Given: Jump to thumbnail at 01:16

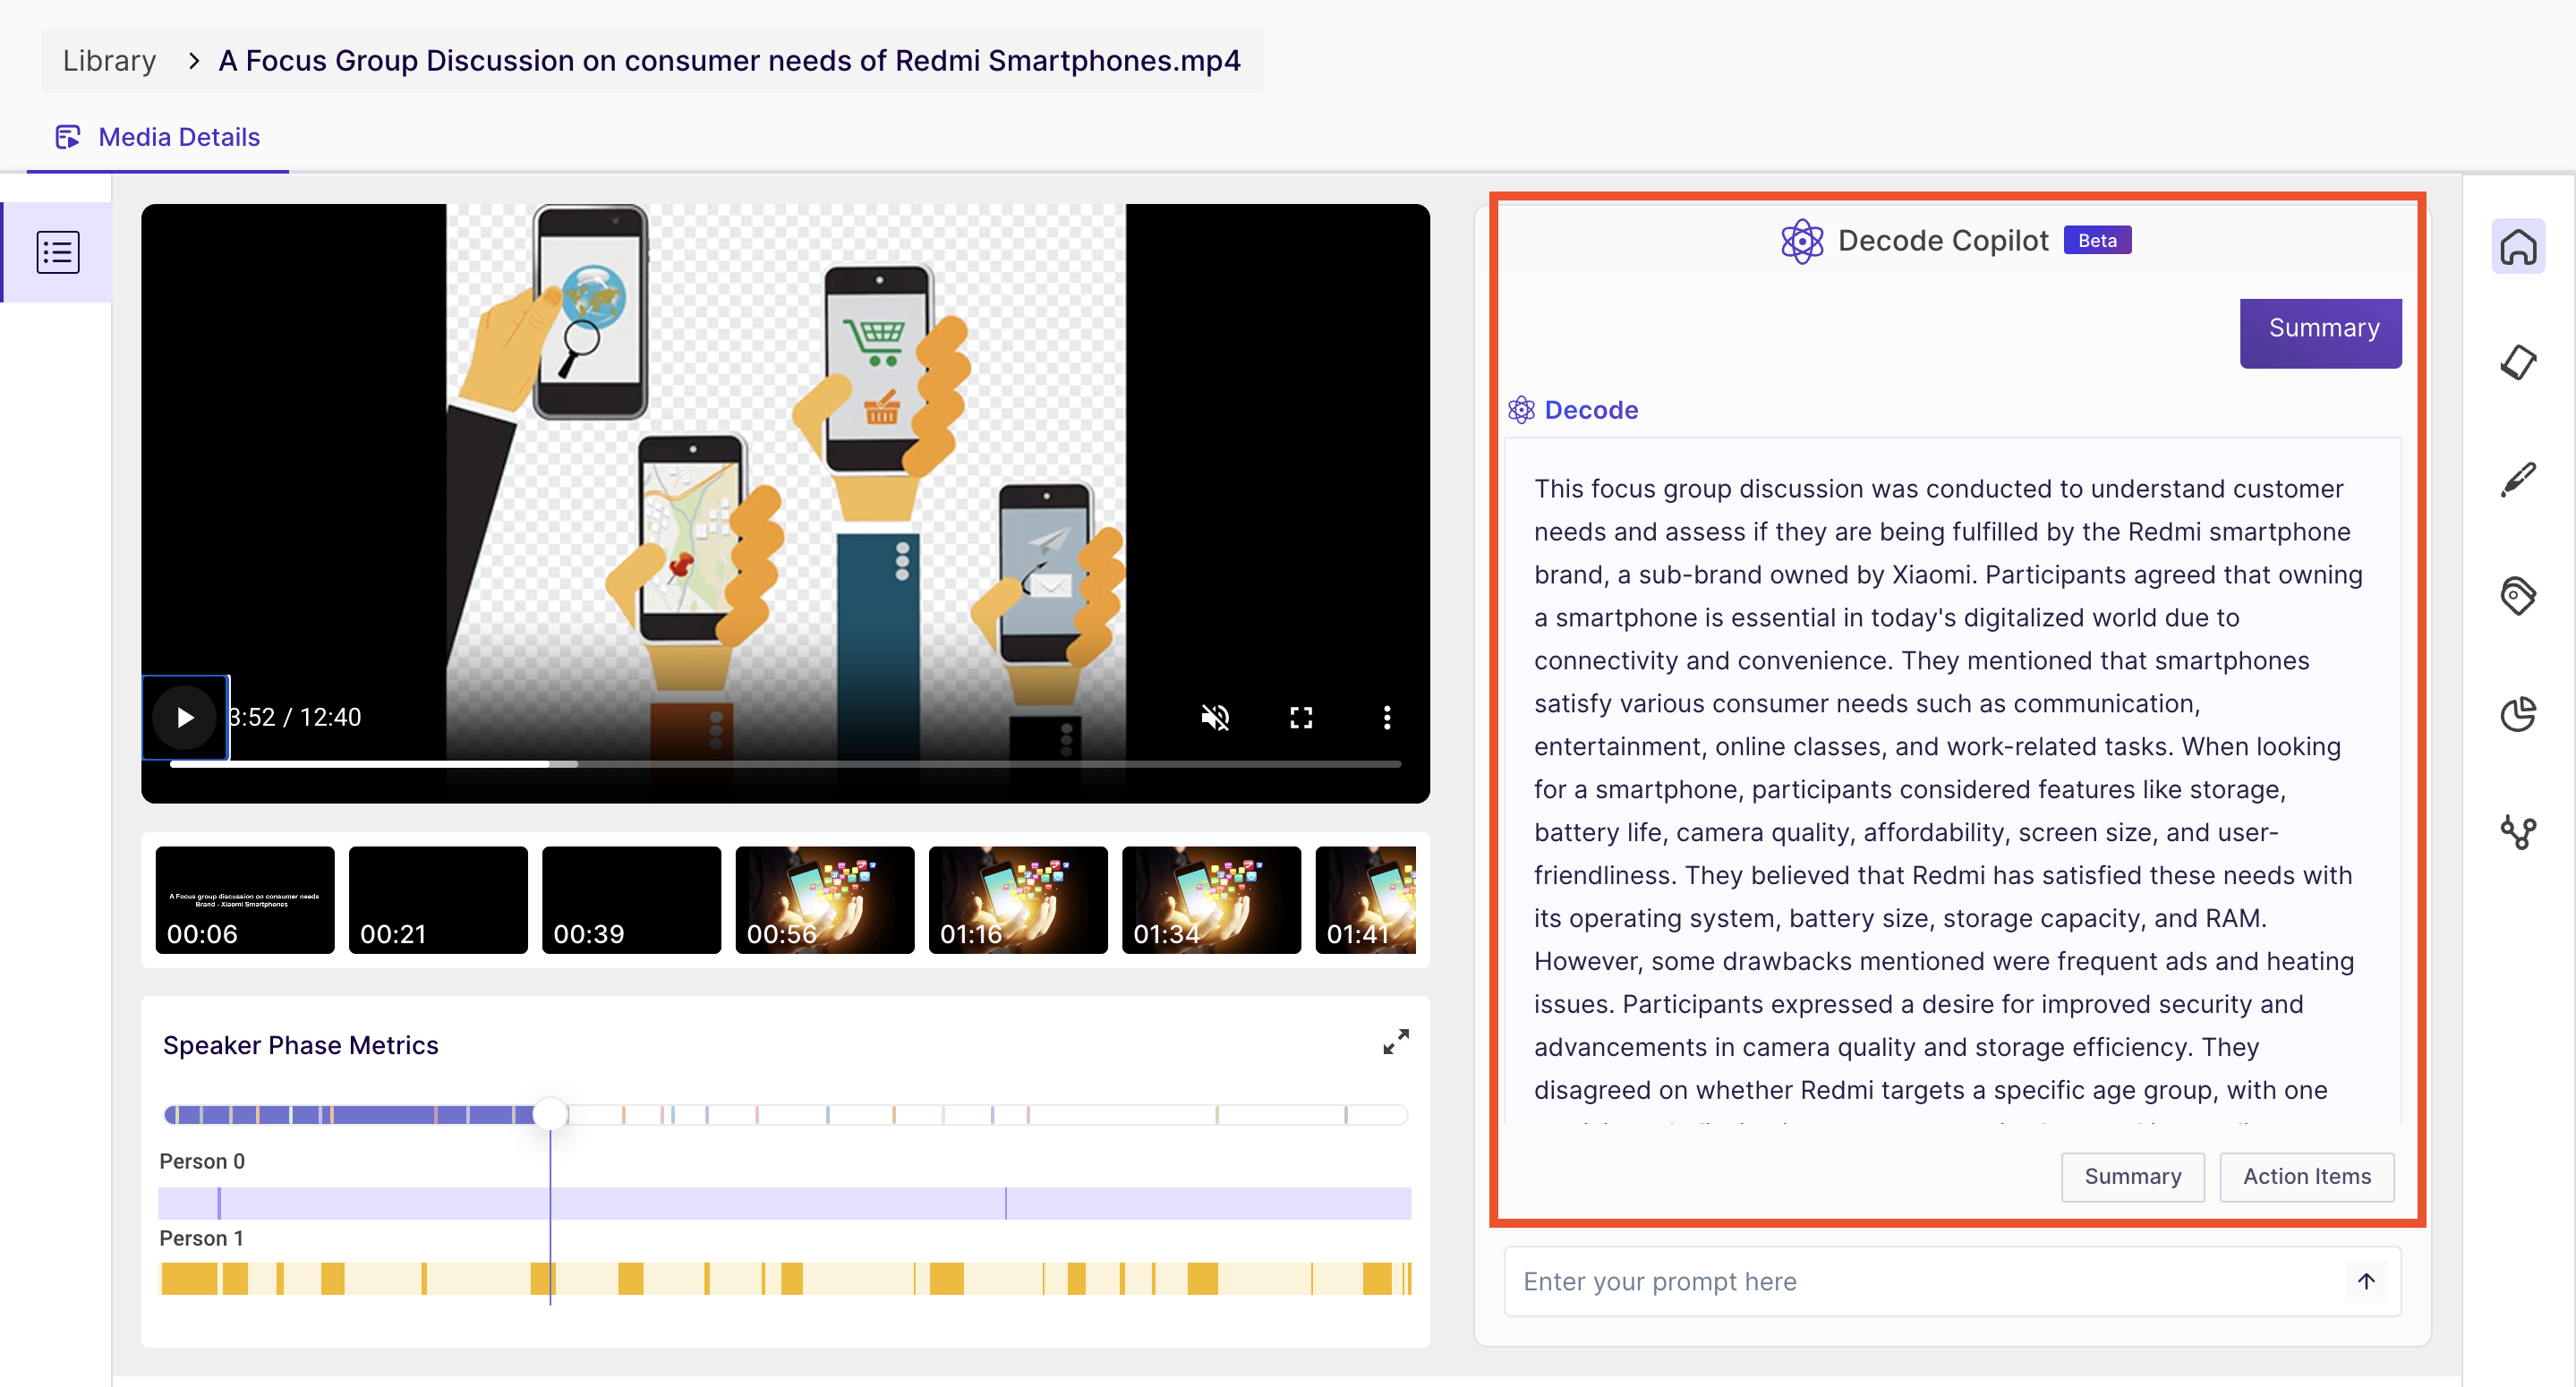Looking at the screenshot, I should tap(1018, 900).
